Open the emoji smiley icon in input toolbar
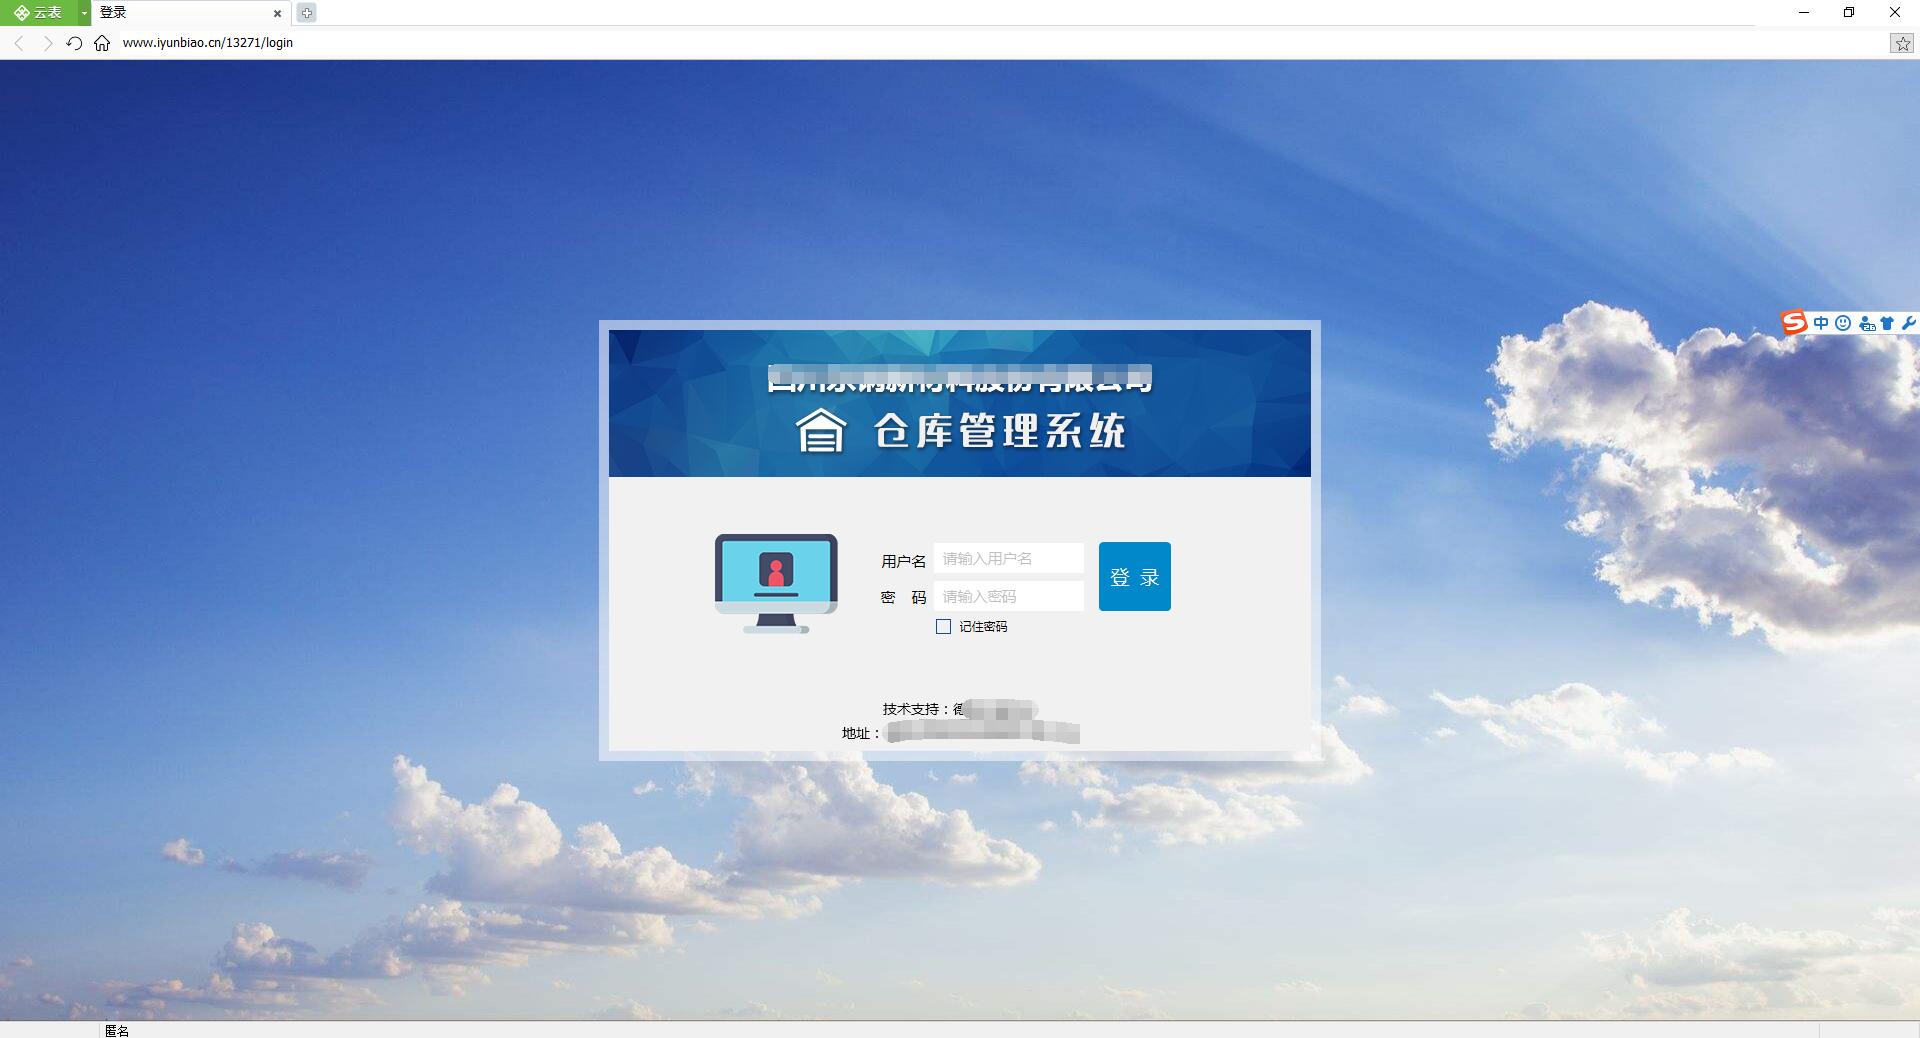1920x1038 pixels. 1845,322
